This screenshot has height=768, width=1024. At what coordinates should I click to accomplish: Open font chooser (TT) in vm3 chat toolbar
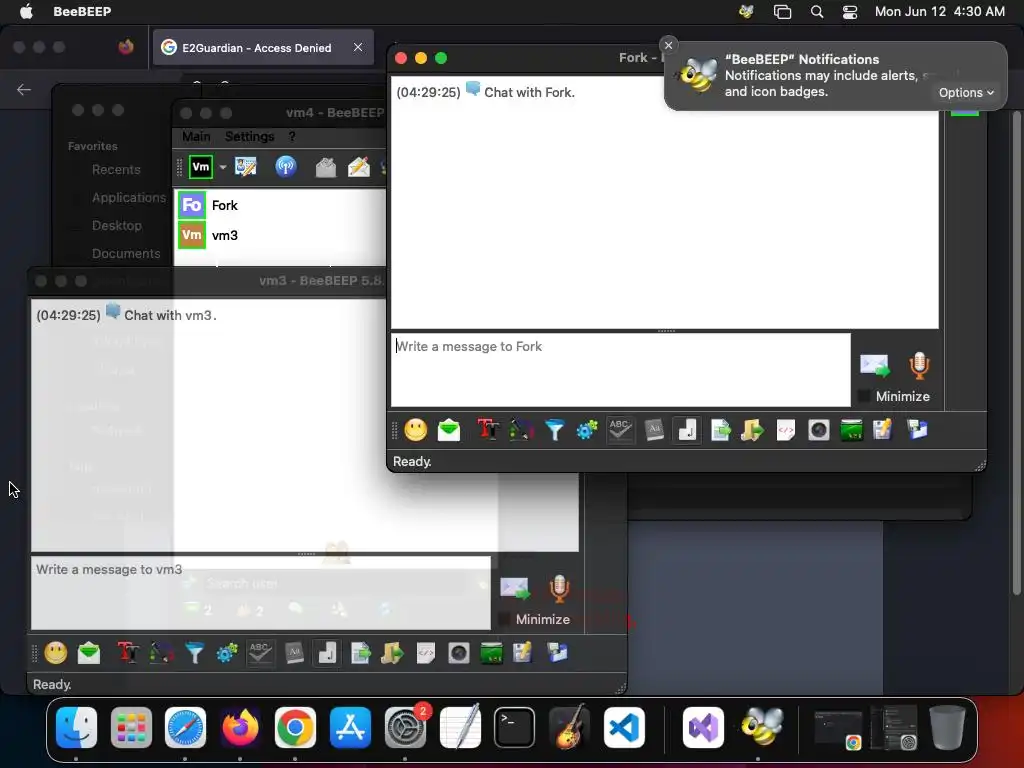127,653
